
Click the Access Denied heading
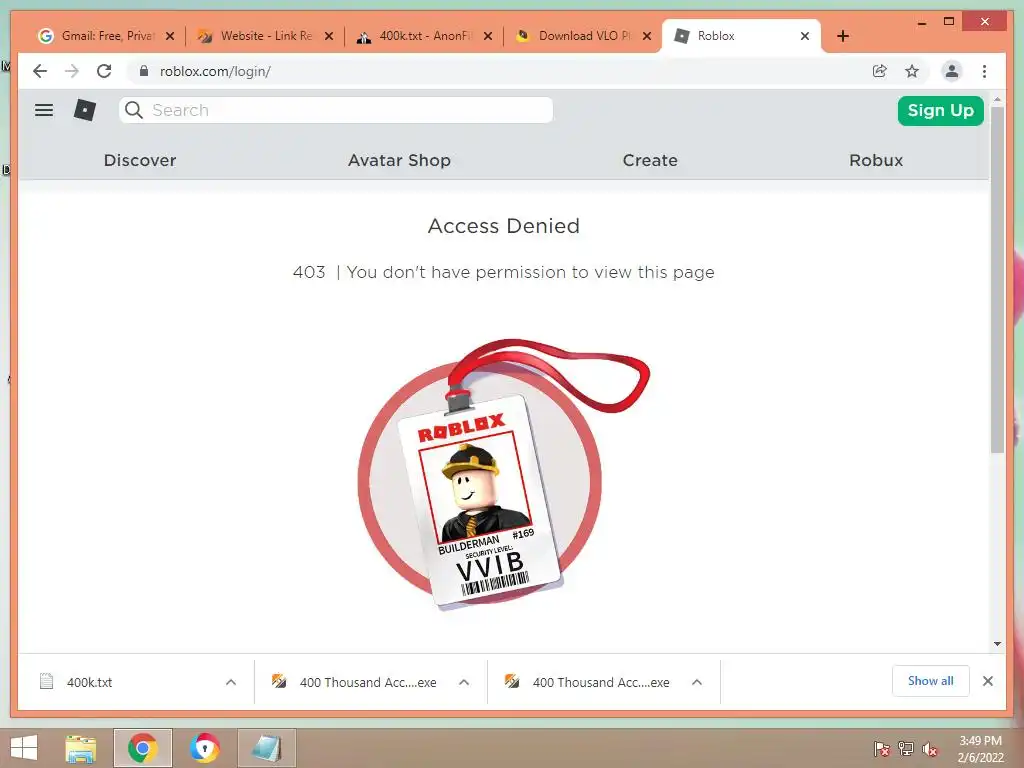[504, 226]
